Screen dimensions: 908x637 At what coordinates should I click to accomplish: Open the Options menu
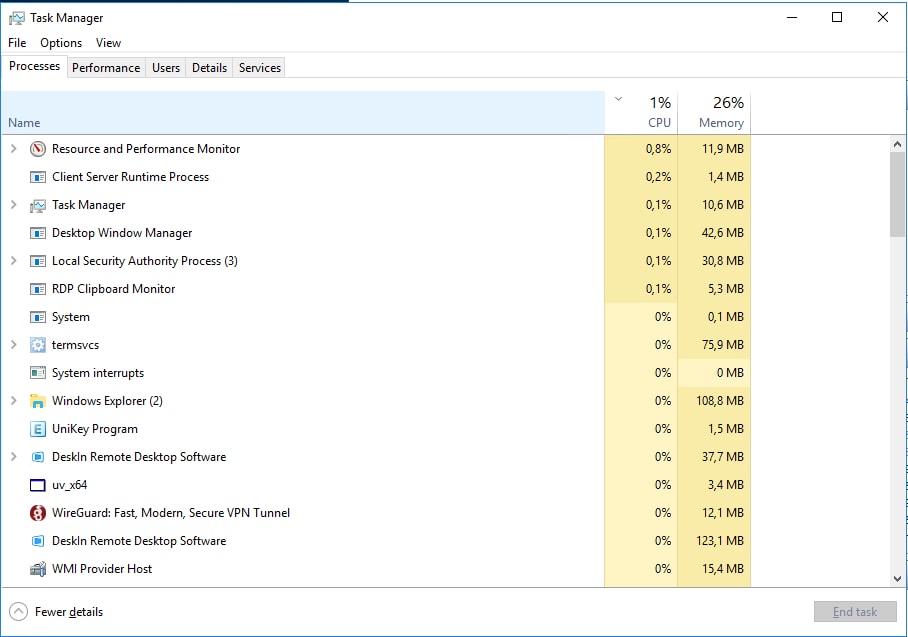tap(60, 43)
